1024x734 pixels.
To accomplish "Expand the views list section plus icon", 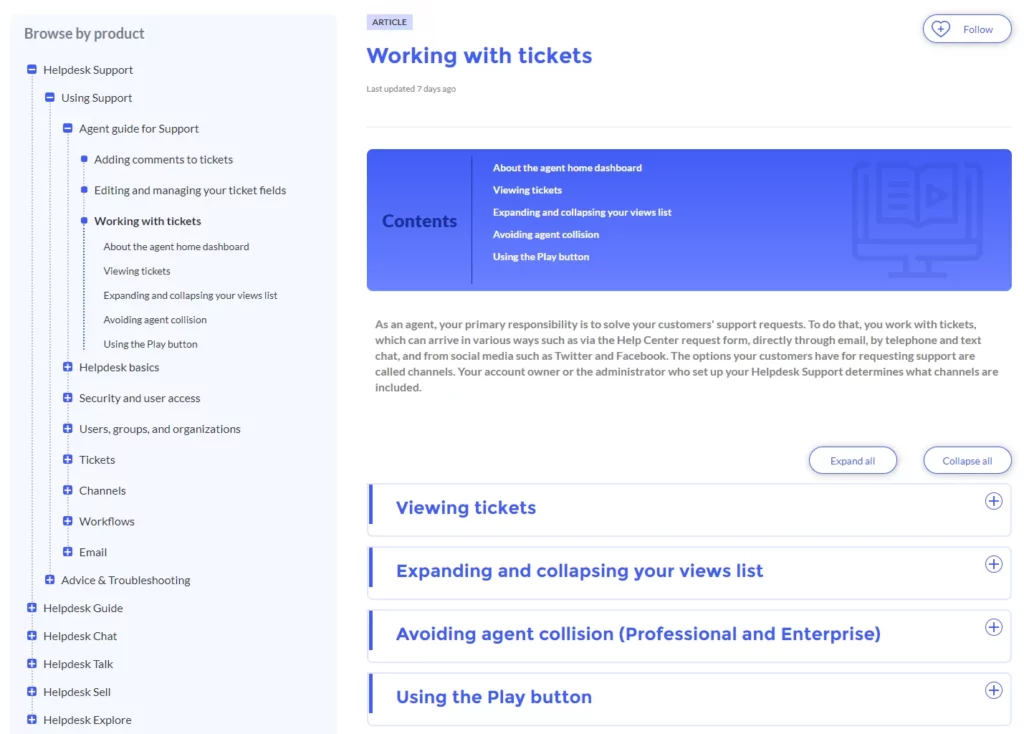I will [x=993, y=564].
